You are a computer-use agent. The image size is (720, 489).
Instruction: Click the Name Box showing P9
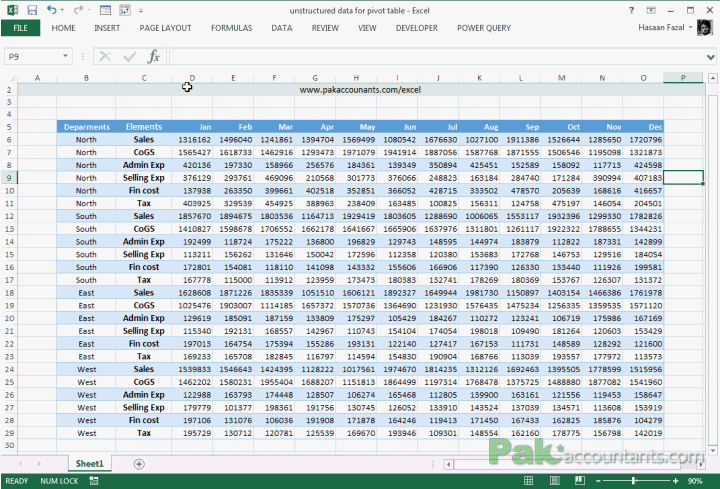[32, 56]
